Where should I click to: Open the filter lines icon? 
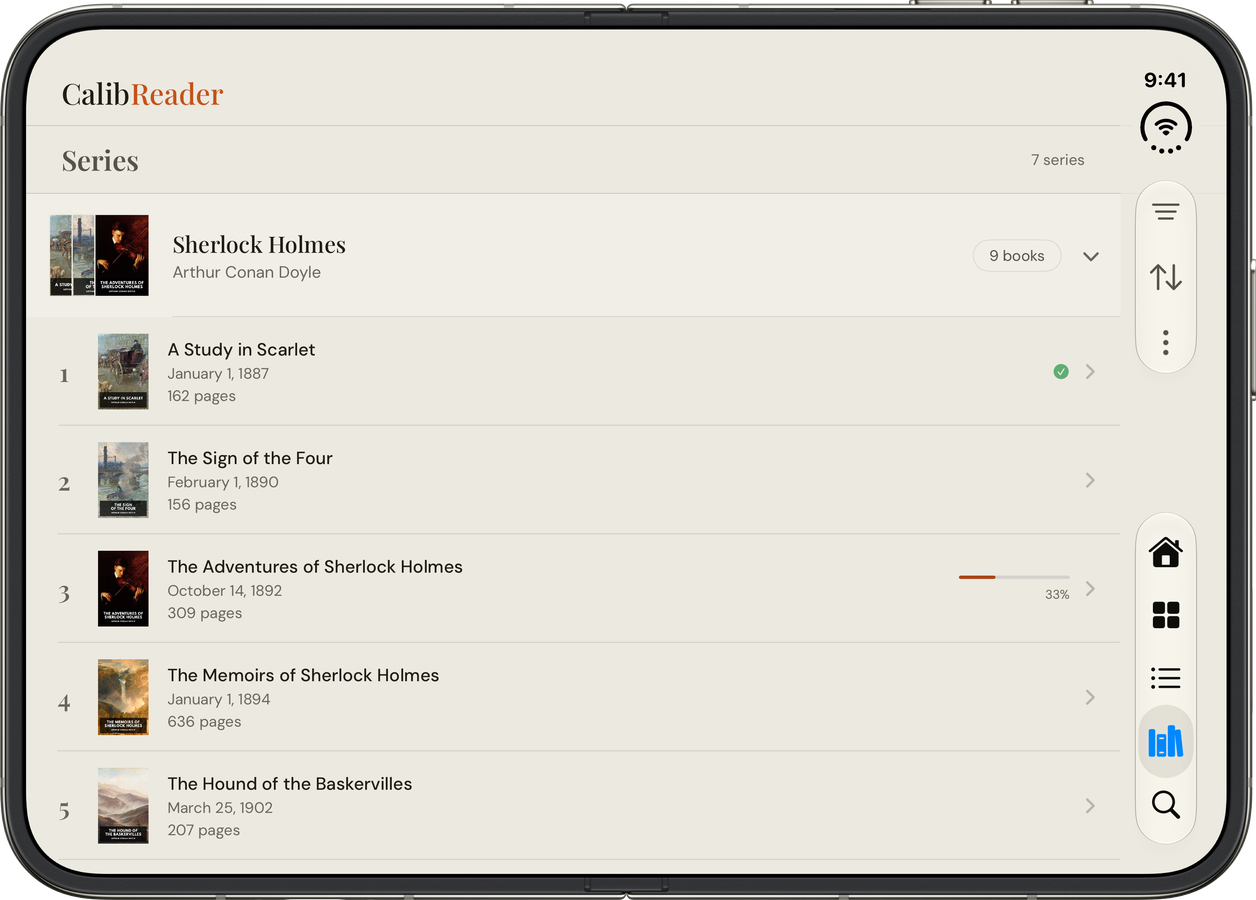pyautogui.click(x=1165, y=212)
